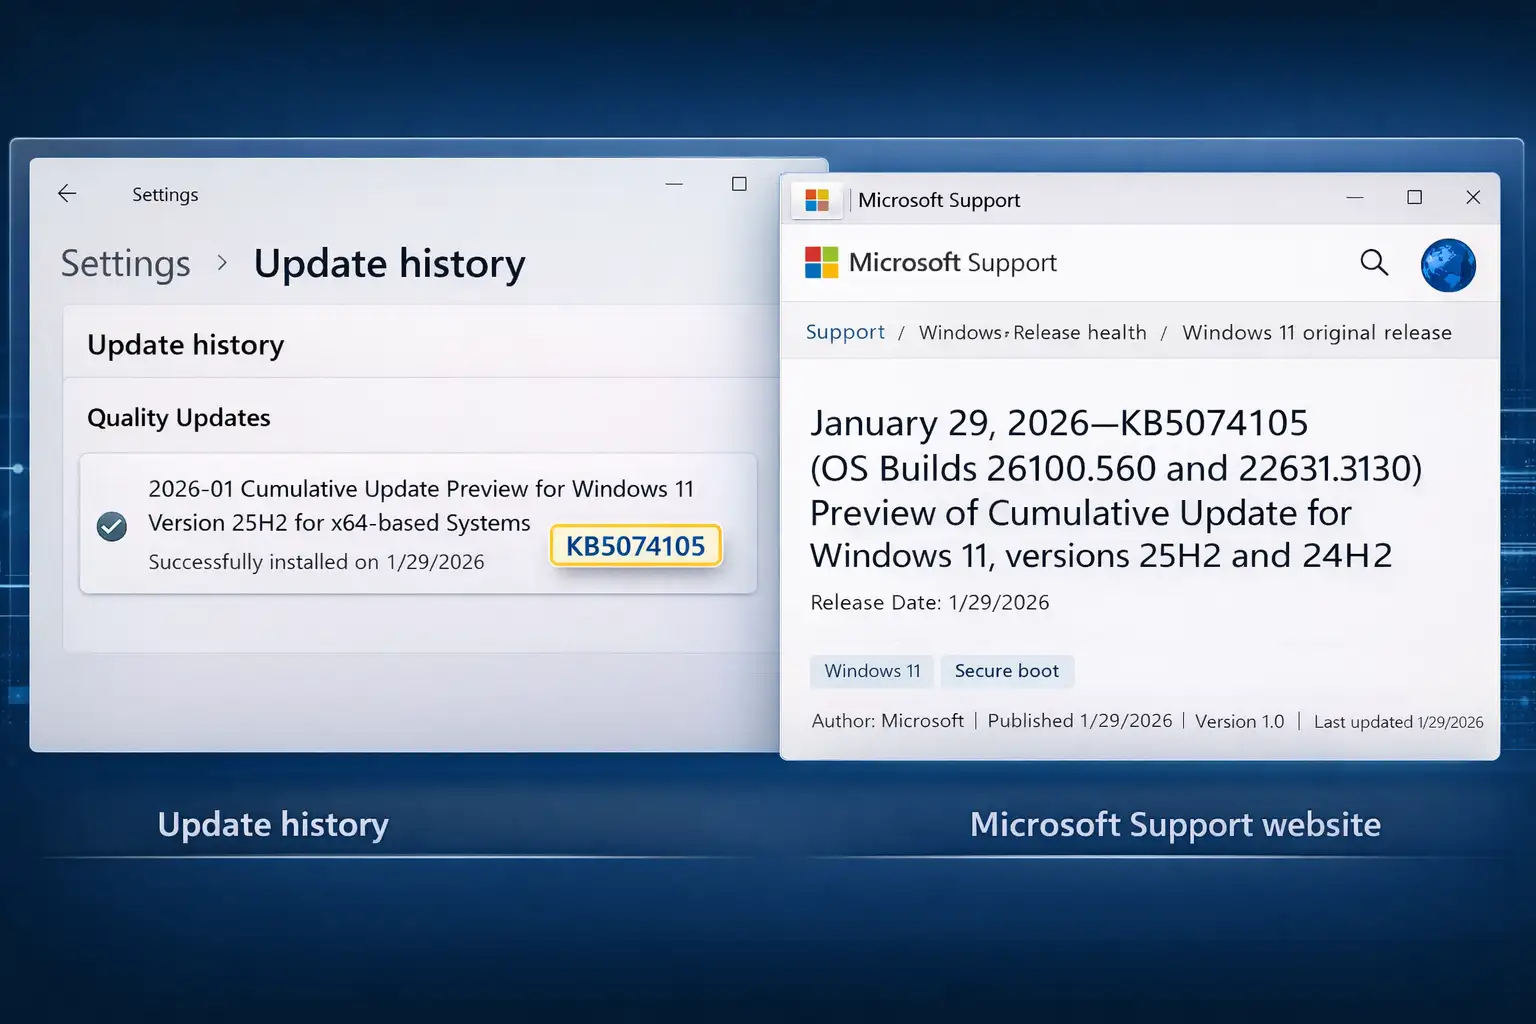Click the green checkmark on the installed update
The image size is (1536, 1024).
[112, 527]
